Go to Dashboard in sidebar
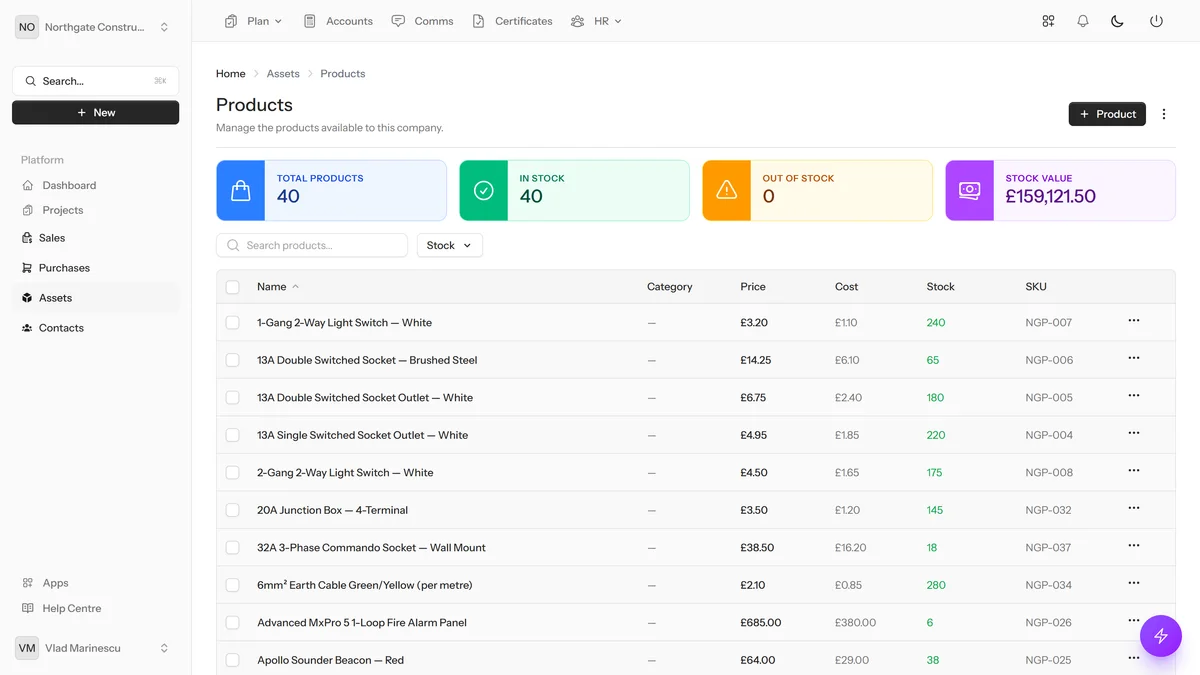Viewport: 1200px width, 675px height. tap(96, 185)
